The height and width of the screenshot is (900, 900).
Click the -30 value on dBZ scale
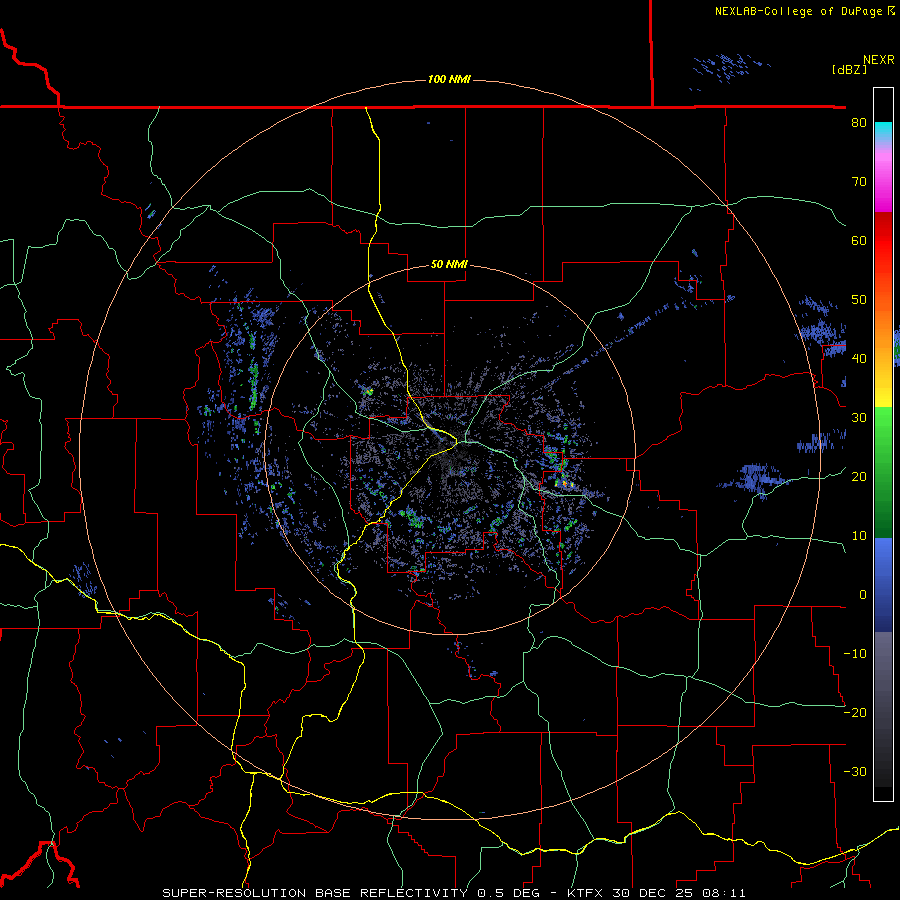(x=855, y=771)
